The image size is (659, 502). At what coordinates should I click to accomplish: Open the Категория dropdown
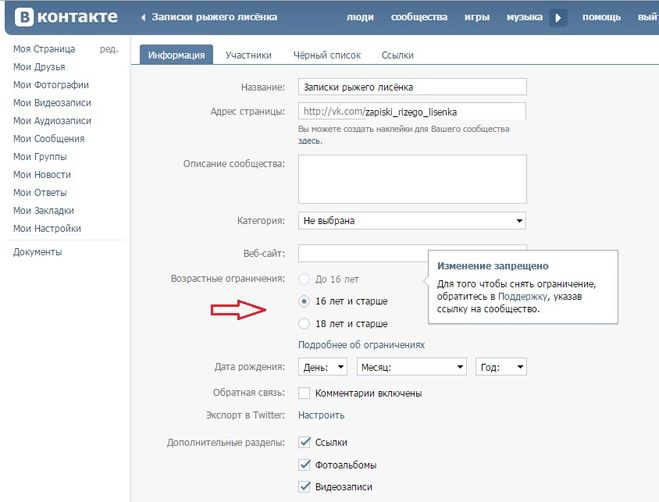click(412, 221)
